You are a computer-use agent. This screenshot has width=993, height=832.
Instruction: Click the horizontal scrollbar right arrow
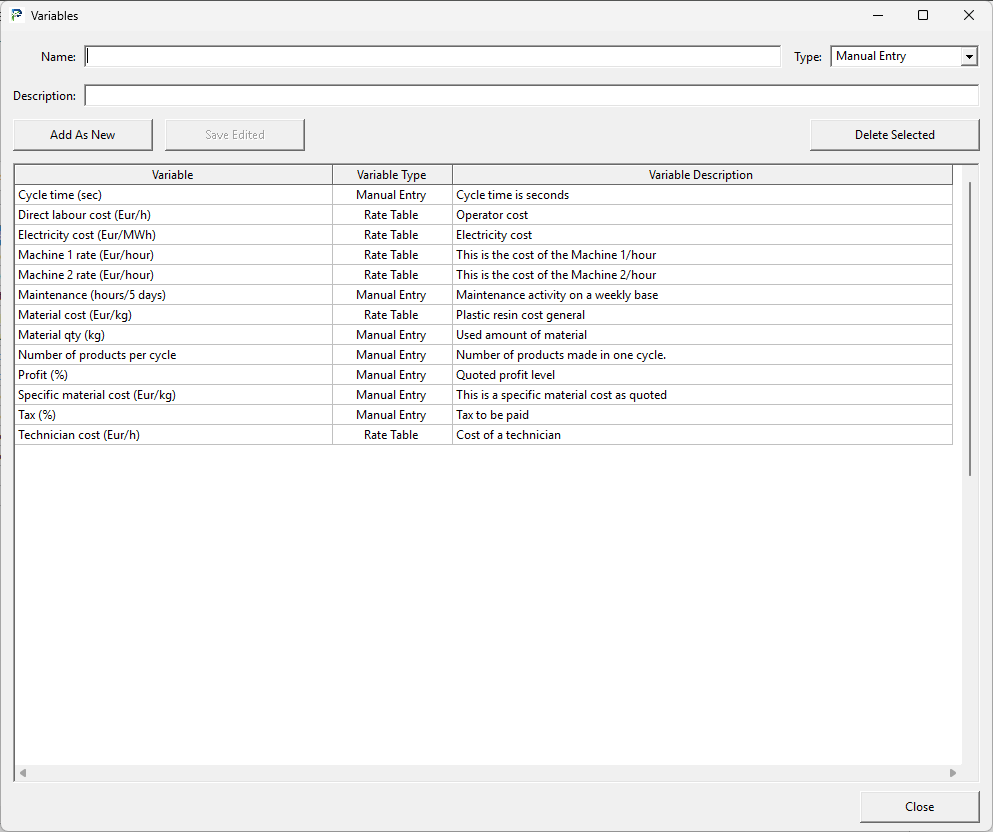[953, 773]
